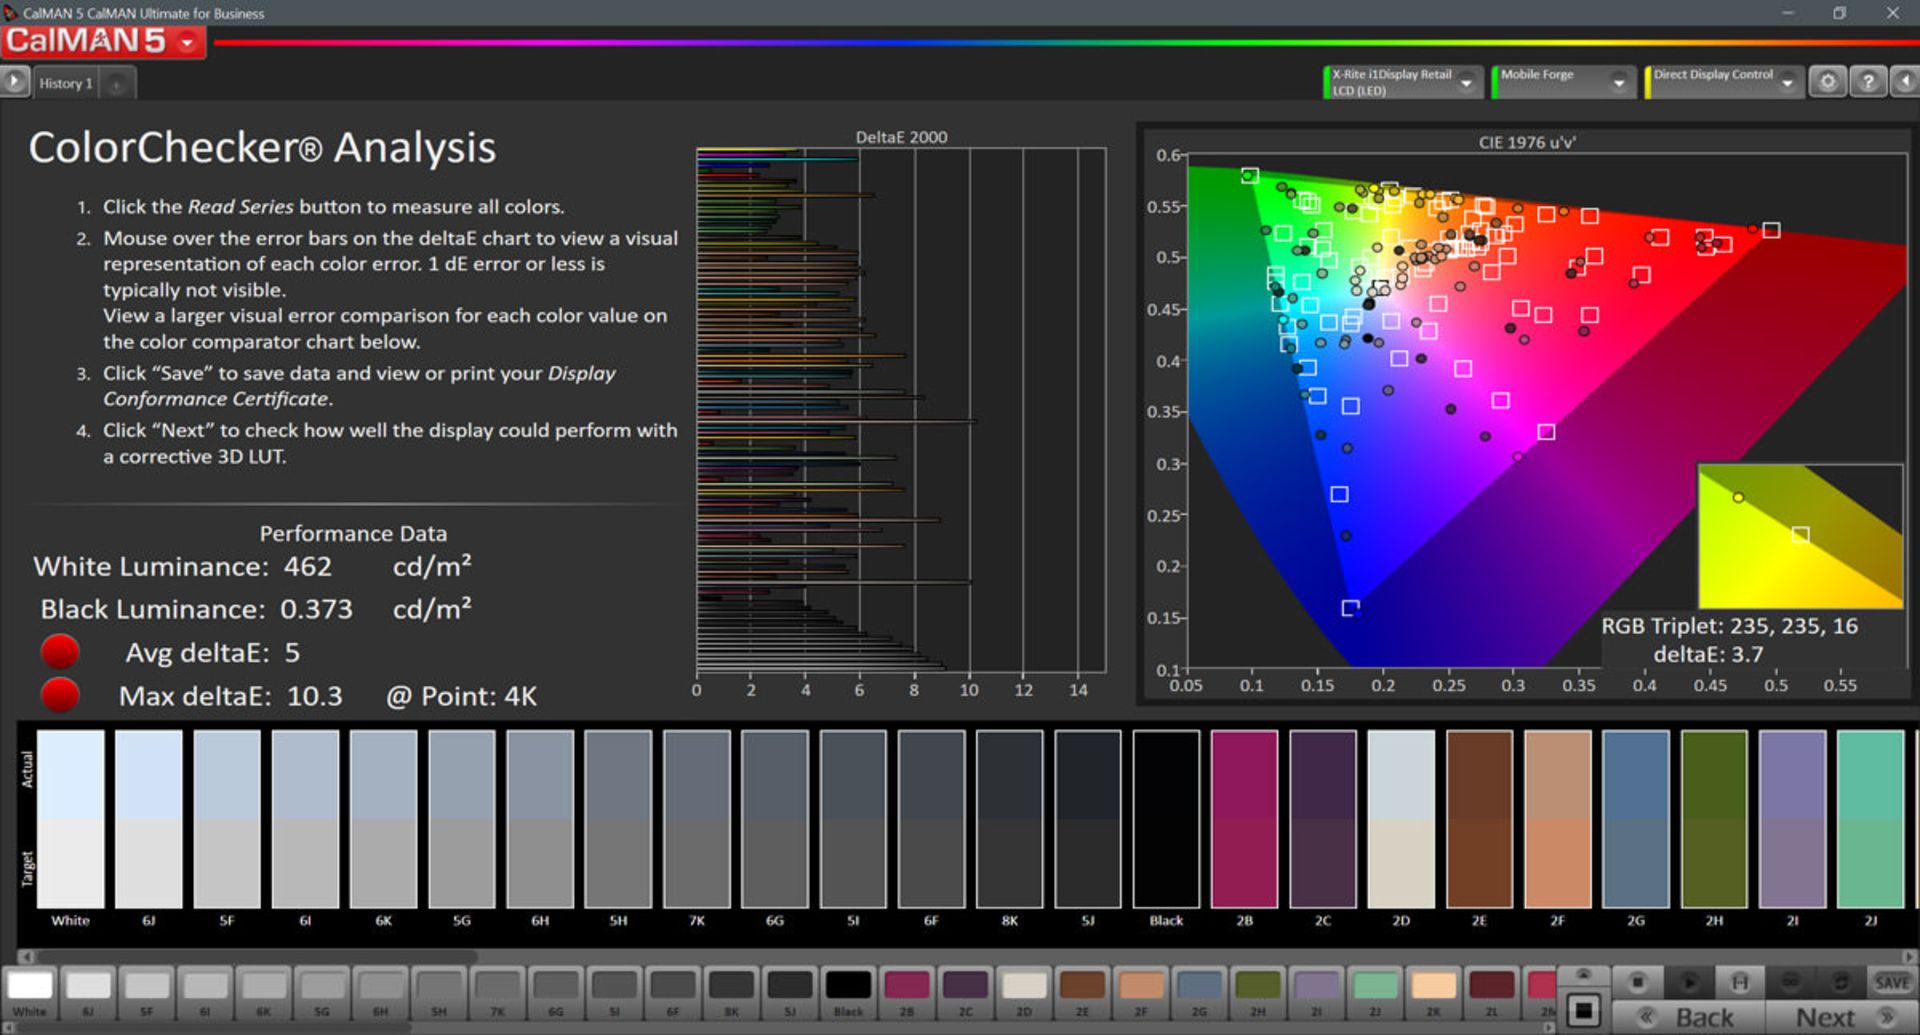Add a new history tab with plus
Image resolution: width=1920 pixels, height=1035 pixels.
coord(116,85)
